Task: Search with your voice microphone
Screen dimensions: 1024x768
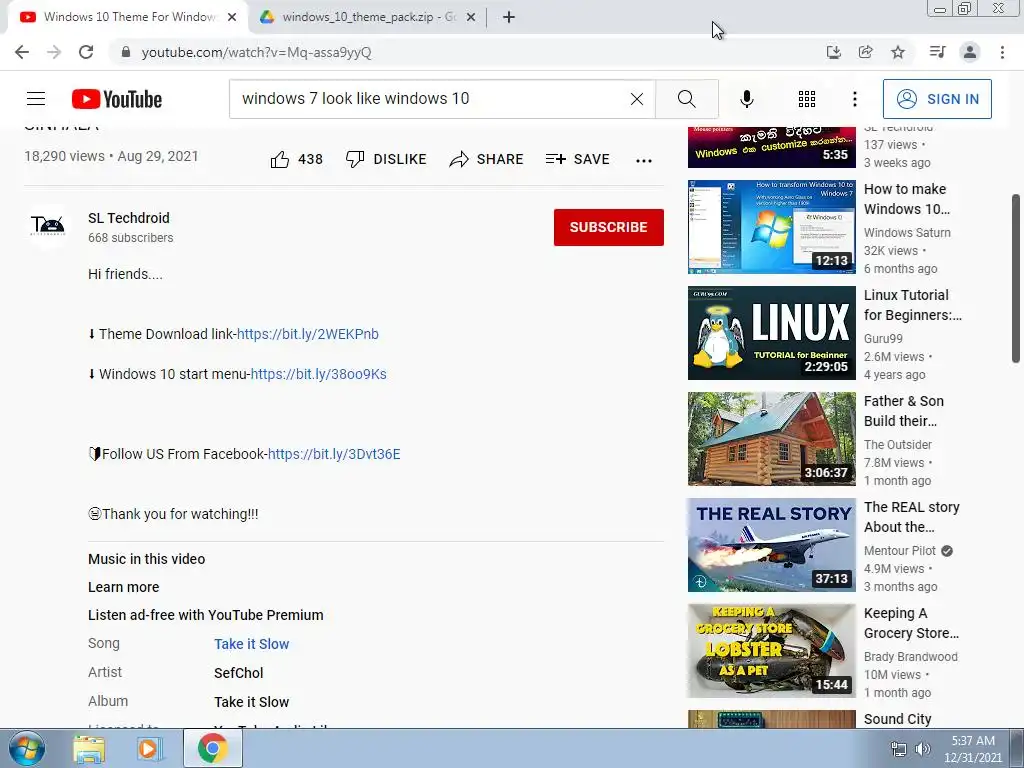Action: (747, 99)
